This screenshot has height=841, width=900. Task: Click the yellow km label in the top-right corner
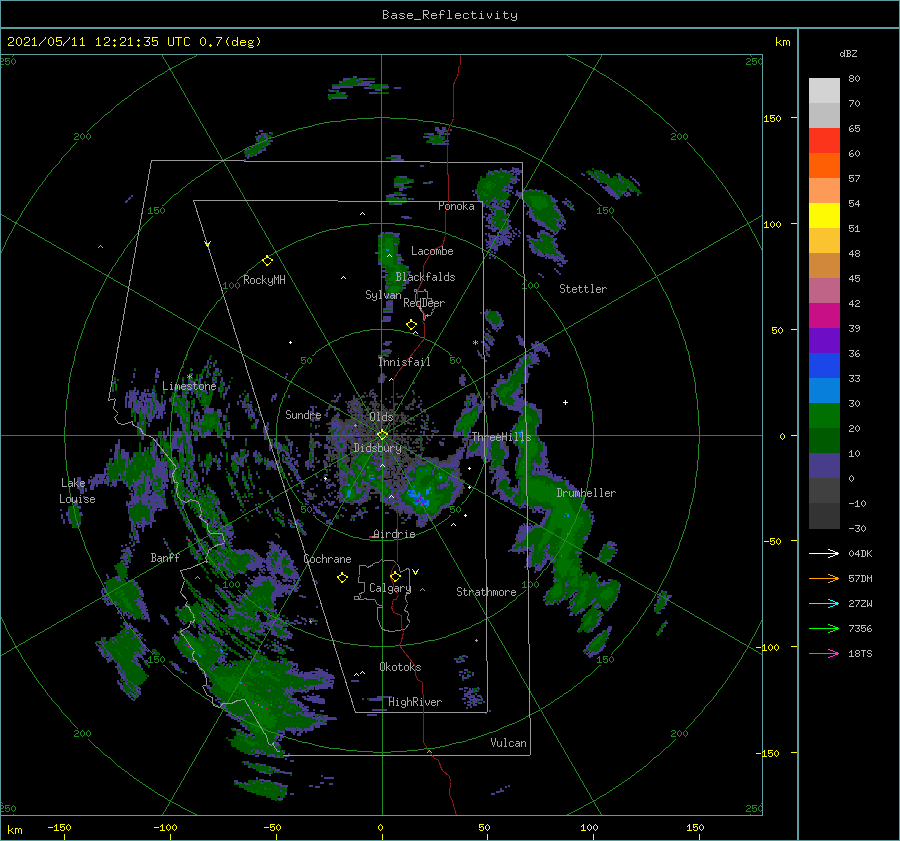[783, 42]
